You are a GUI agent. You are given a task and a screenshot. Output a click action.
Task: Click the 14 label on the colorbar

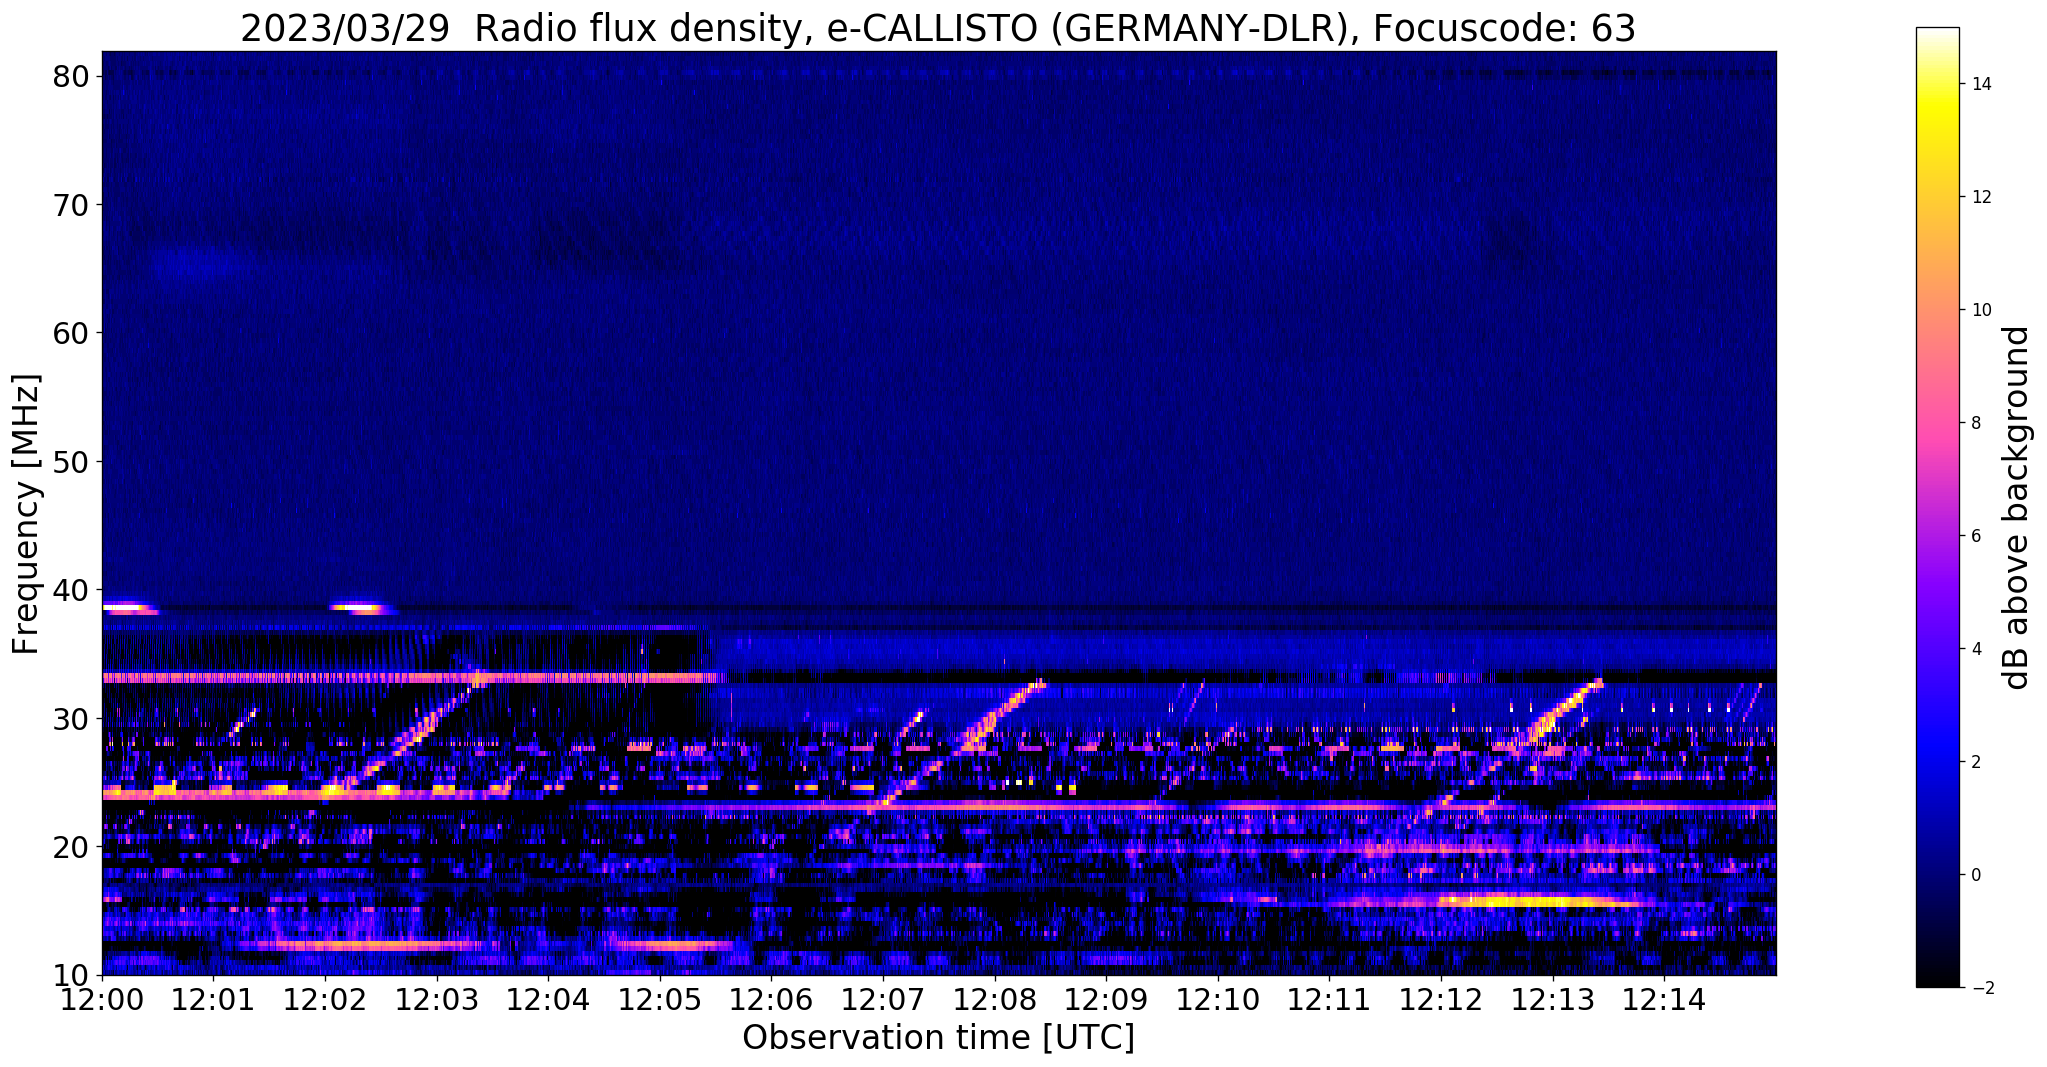pos(1980,84)
